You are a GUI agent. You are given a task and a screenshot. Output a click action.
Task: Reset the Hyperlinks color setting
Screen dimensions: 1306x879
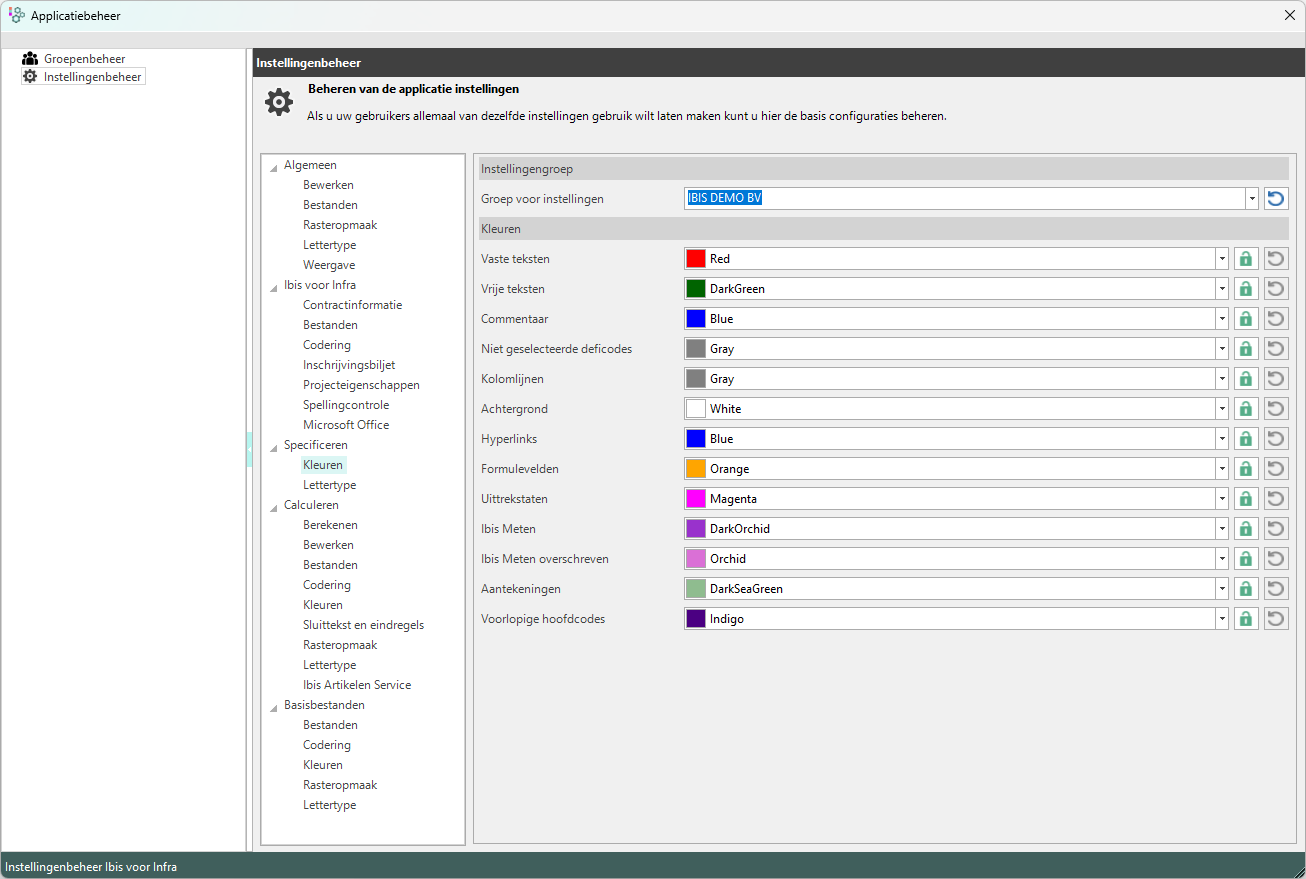1275,439
